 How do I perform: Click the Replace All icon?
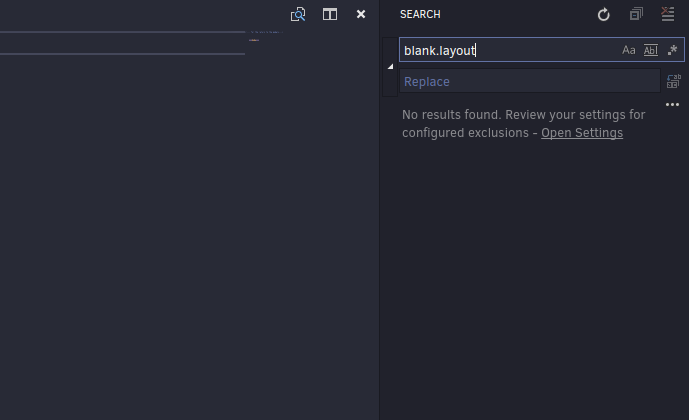point(673,81)
